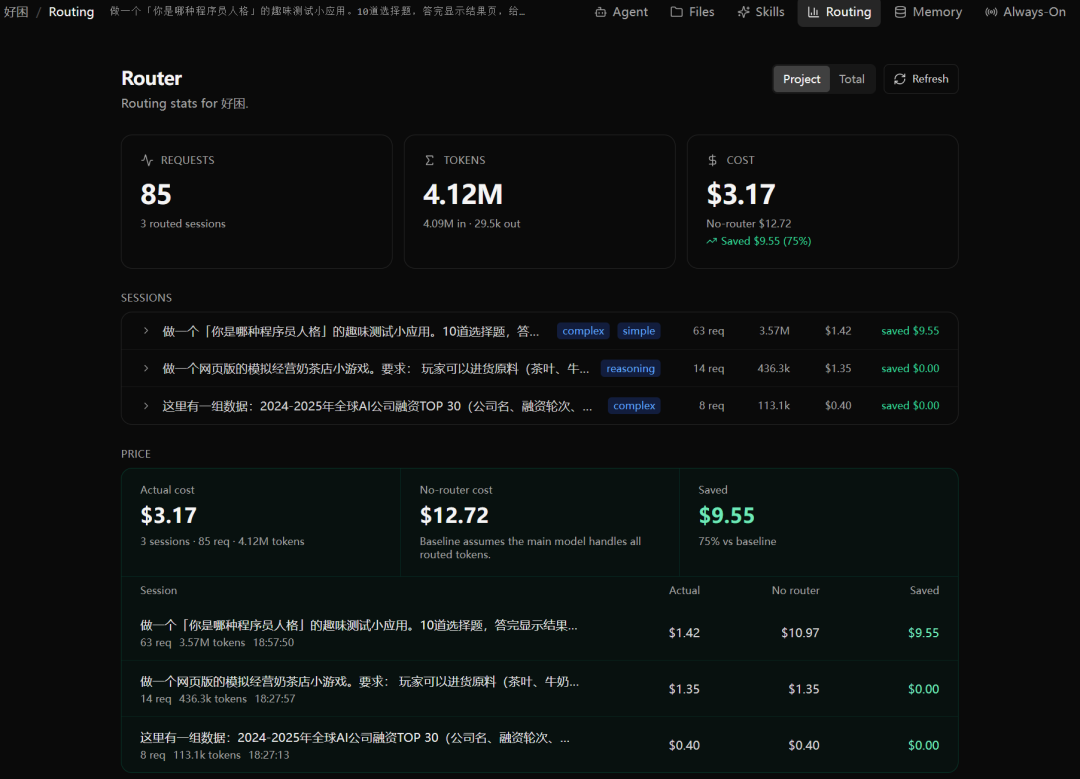Image resolution: width=1080 pixels, height=779 pixels.
Task: Select the Routing tab
Action: [x=839, y=12]
